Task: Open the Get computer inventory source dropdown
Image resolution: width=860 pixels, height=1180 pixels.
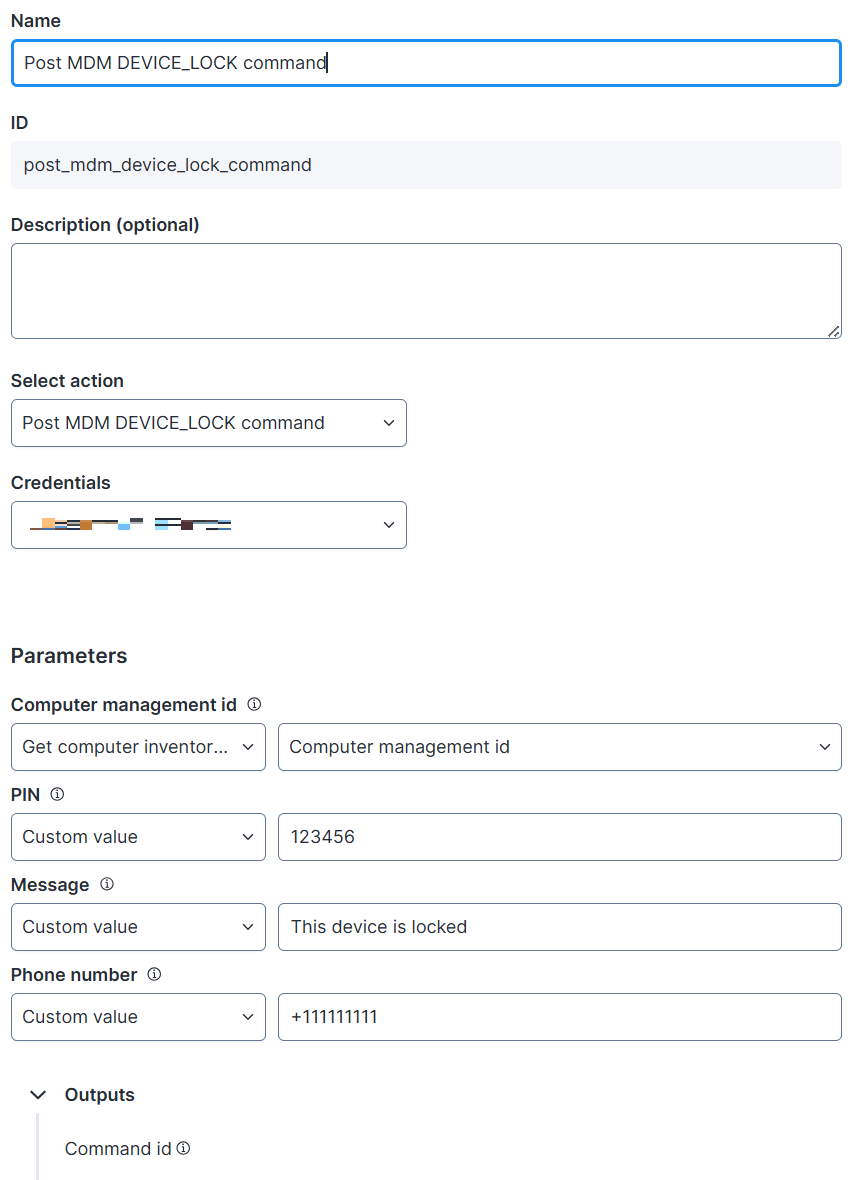Action: point(138,747)
